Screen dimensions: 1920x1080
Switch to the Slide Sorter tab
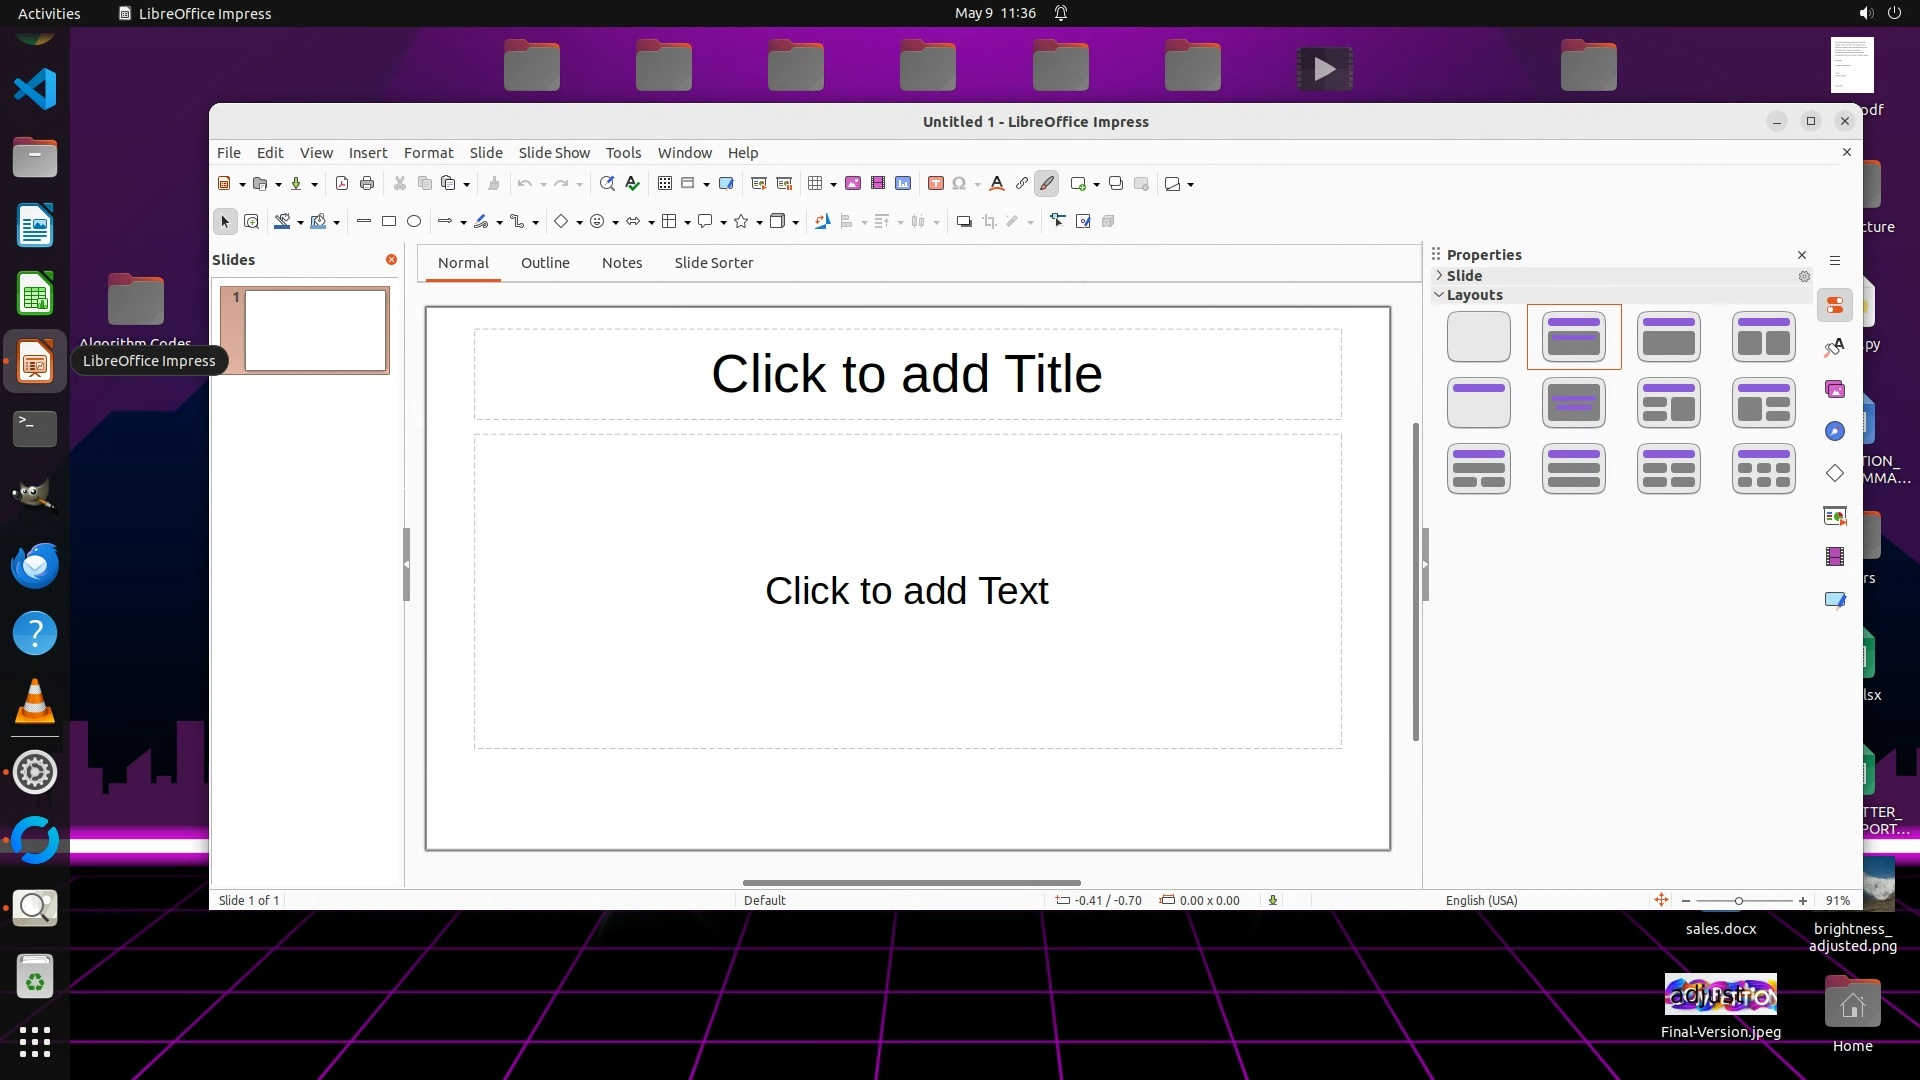[x=713, y=262]
